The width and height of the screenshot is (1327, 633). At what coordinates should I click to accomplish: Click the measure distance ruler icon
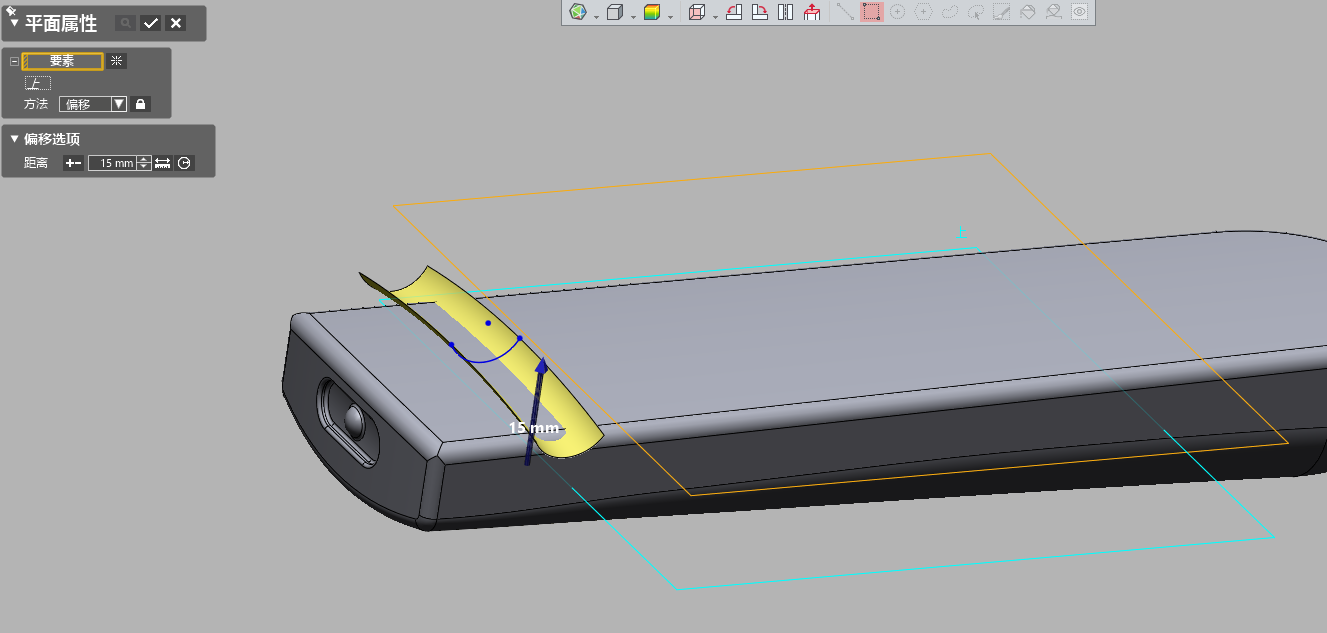(163, 163)
